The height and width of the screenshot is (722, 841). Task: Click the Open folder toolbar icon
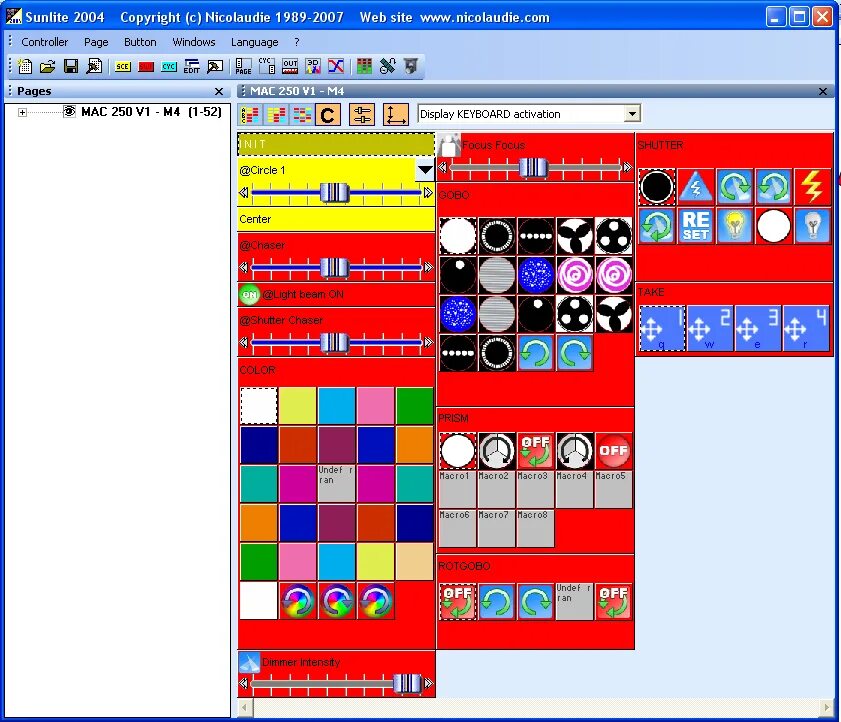(48, 67)
